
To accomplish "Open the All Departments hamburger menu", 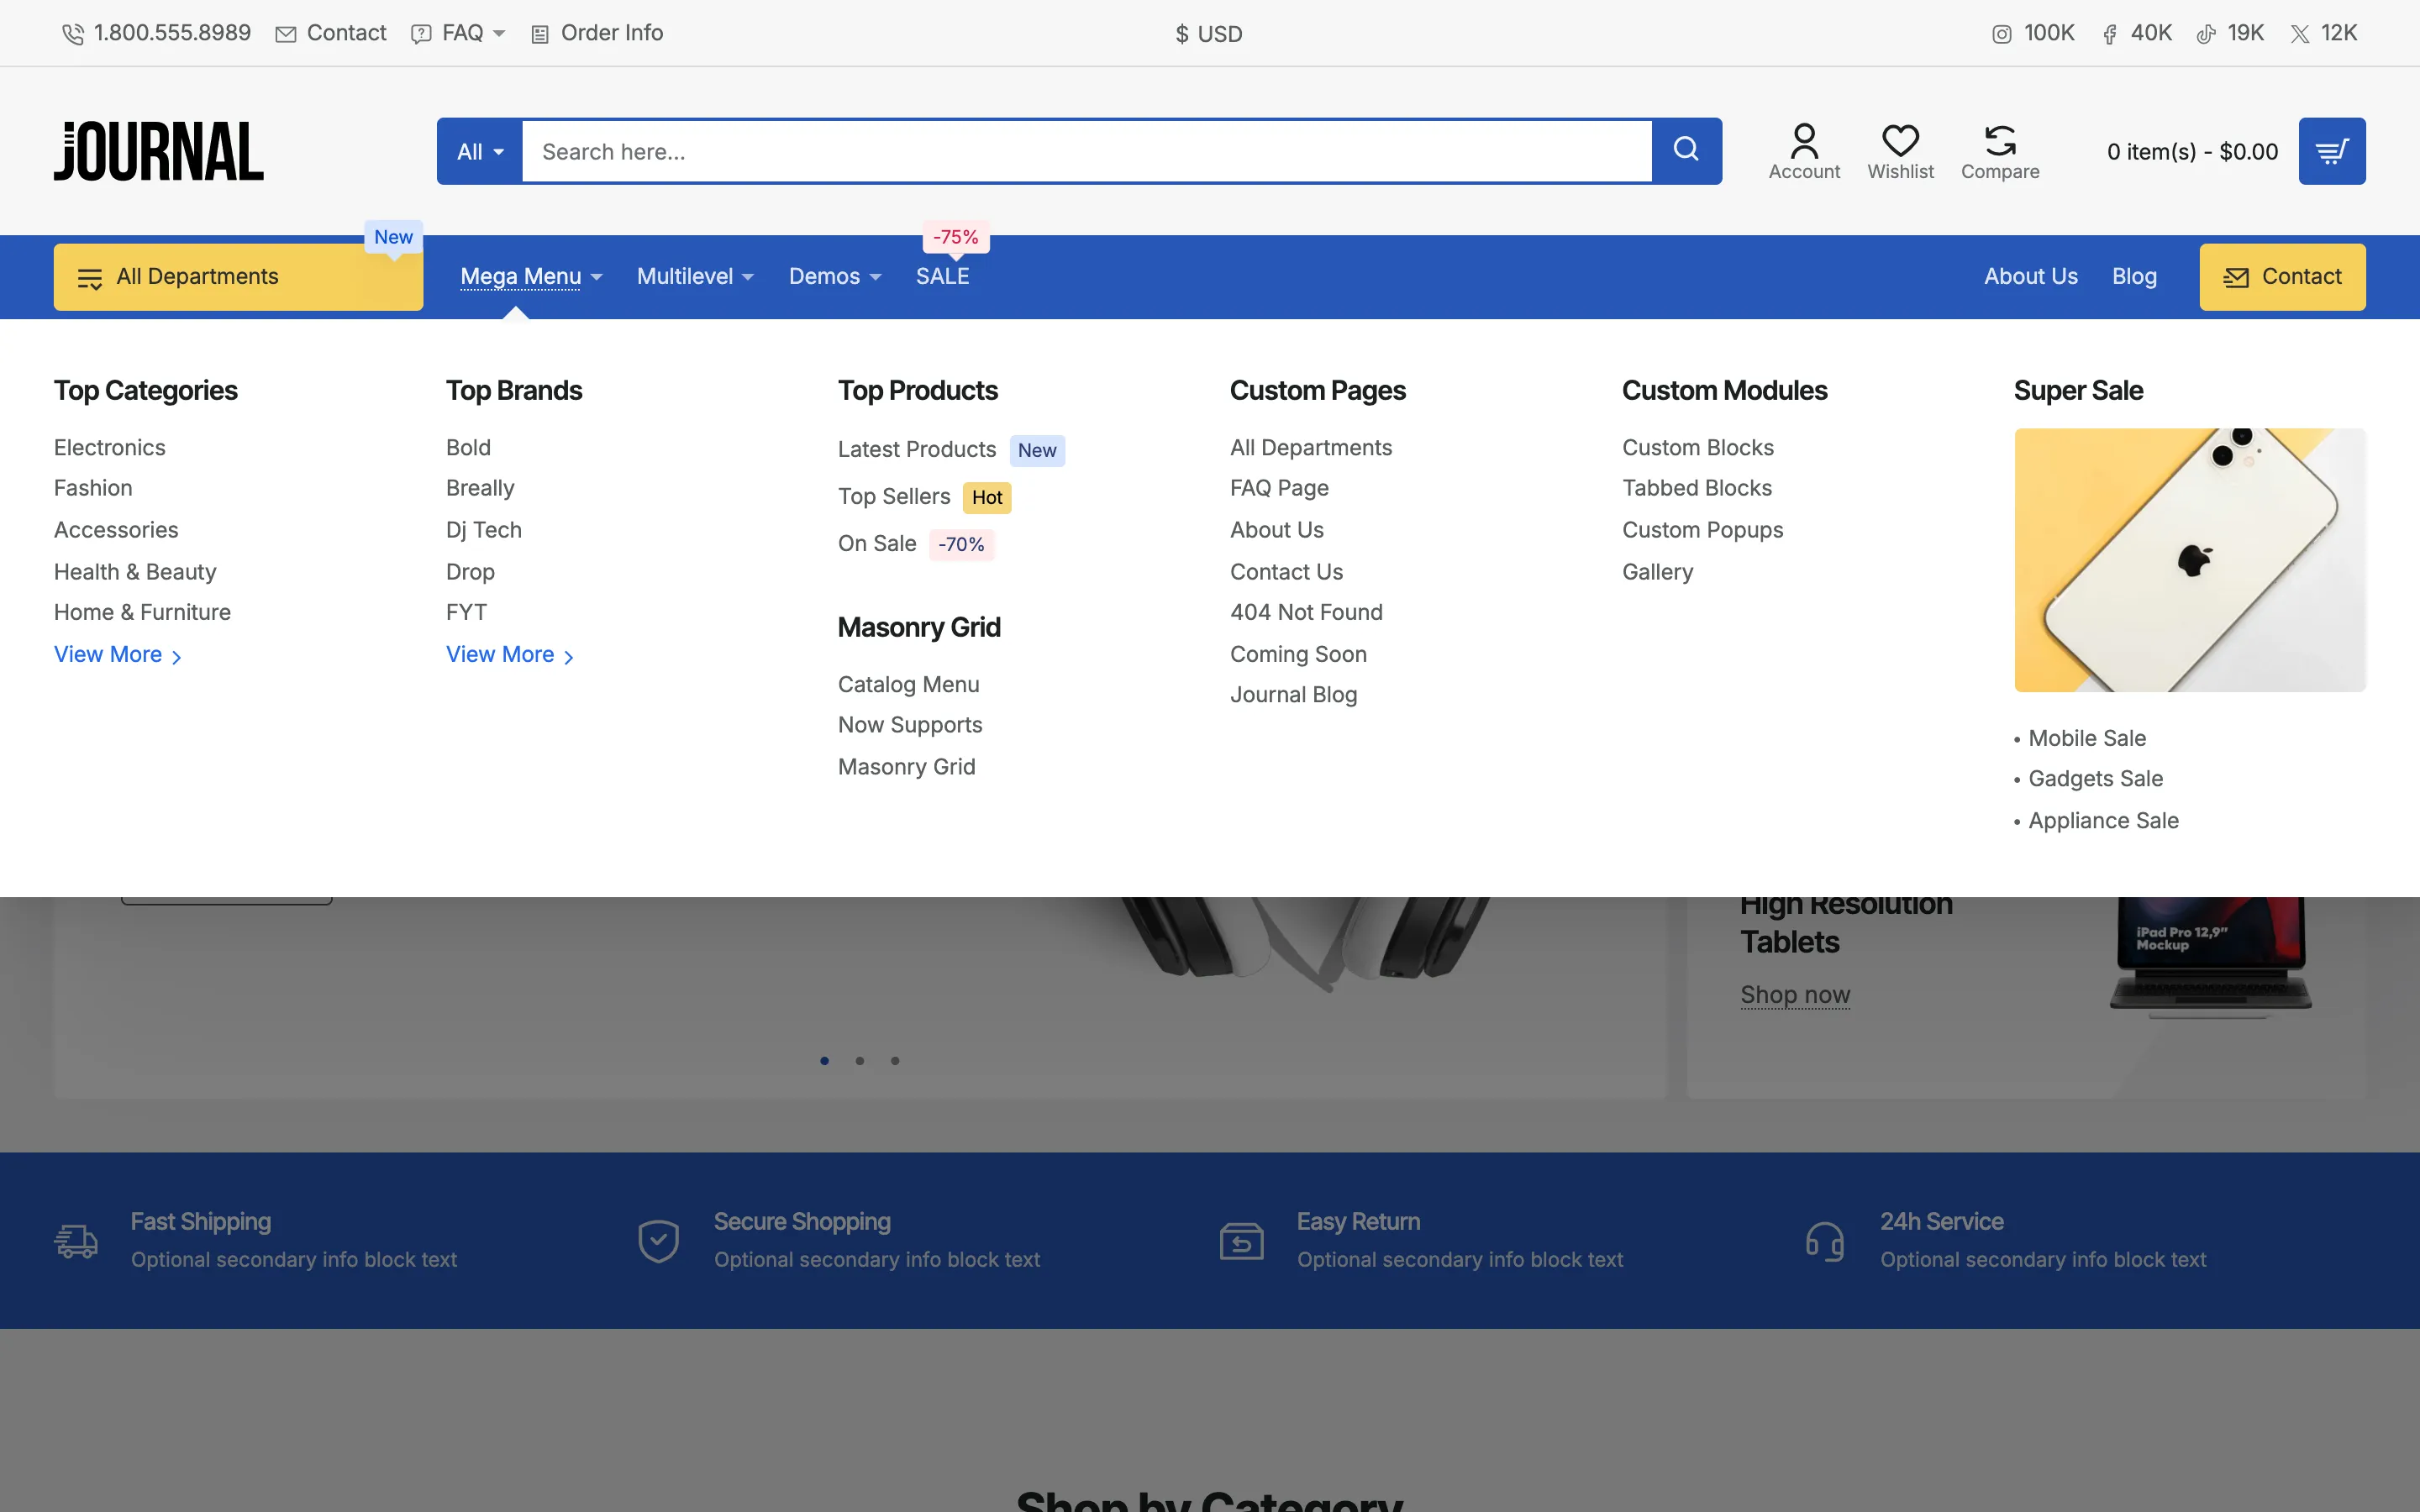I will 238,277.
